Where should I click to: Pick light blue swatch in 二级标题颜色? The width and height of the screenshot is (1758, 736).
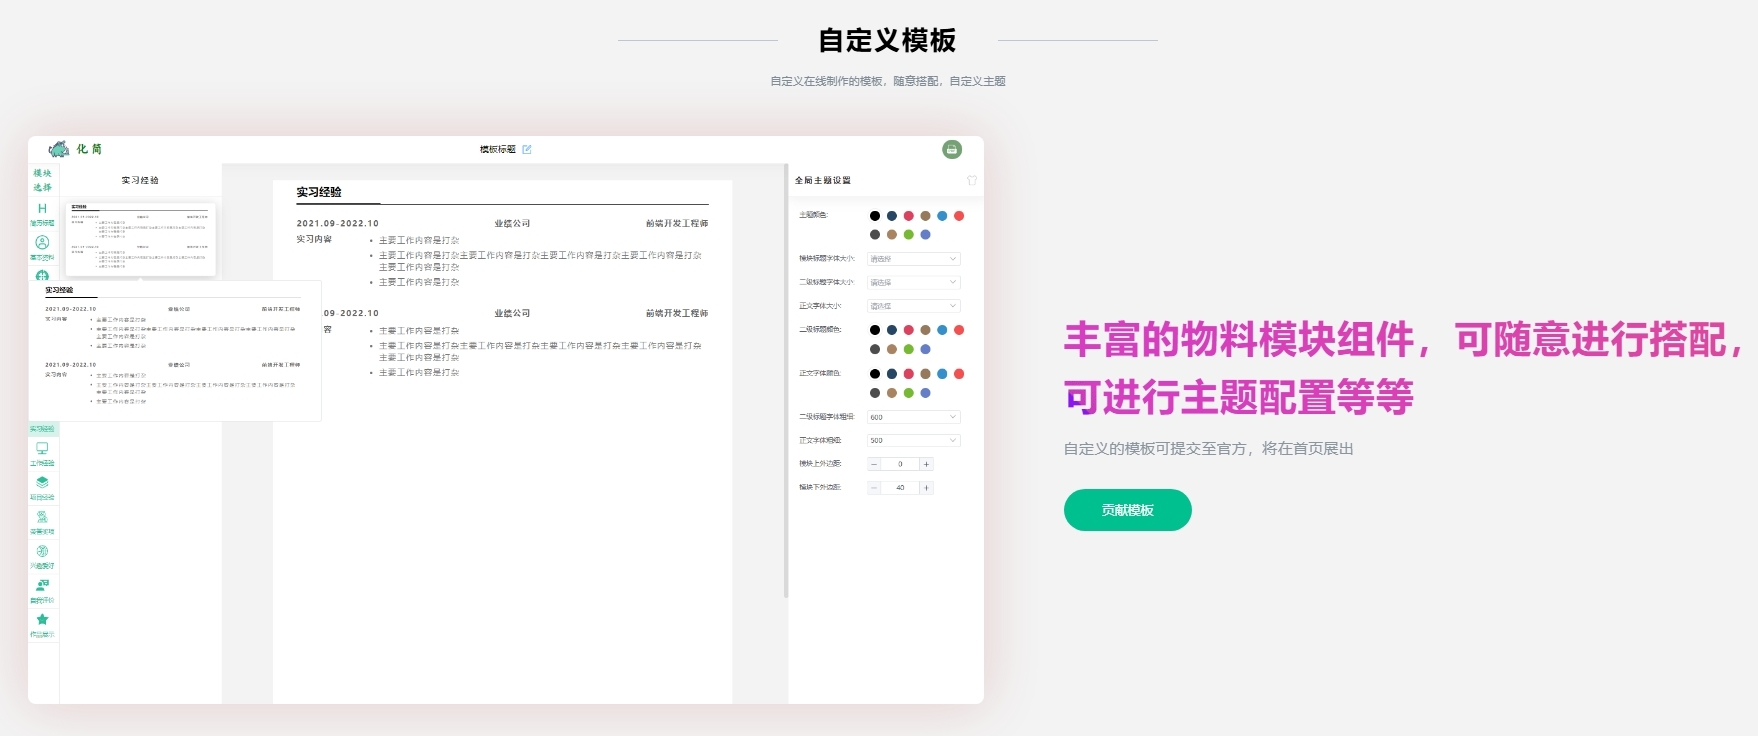(942, 330)
